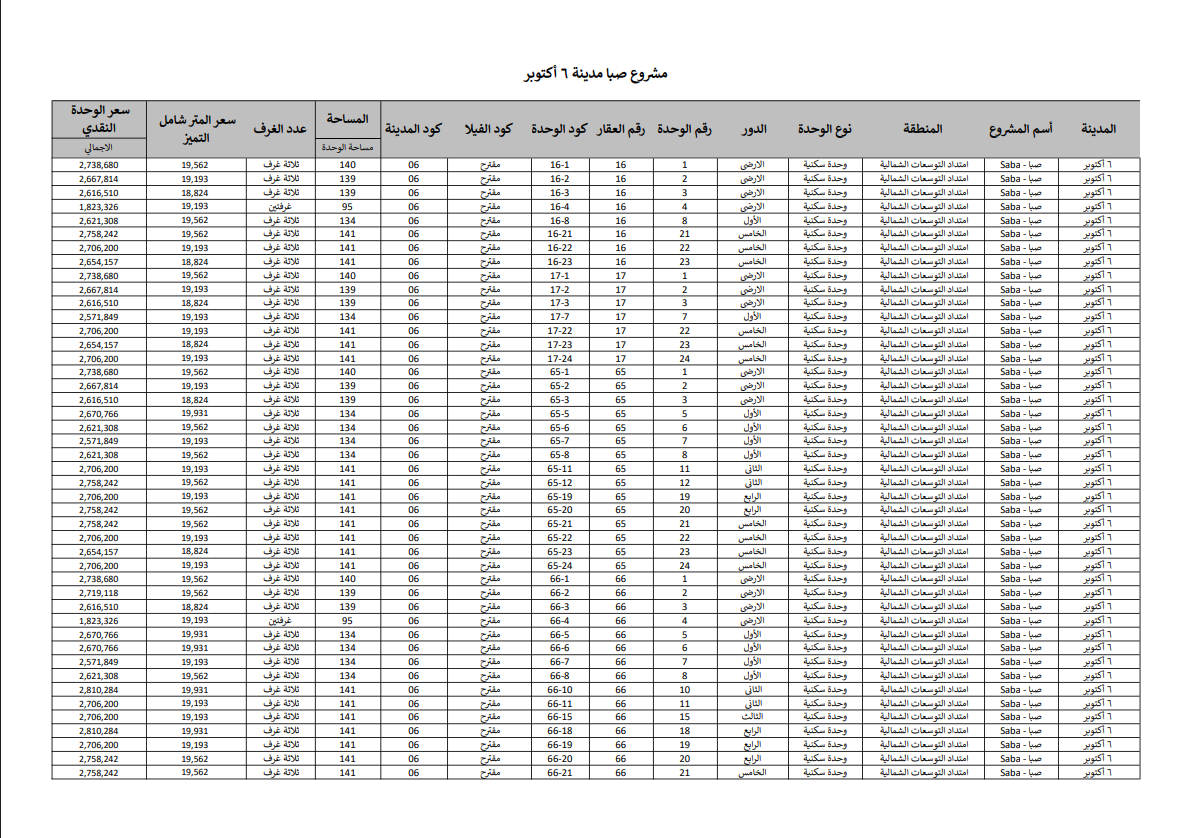Click the الاجمالي sub-header cell
The width and height of the screenshot is (1189, 838).
[x=98, y=148]
